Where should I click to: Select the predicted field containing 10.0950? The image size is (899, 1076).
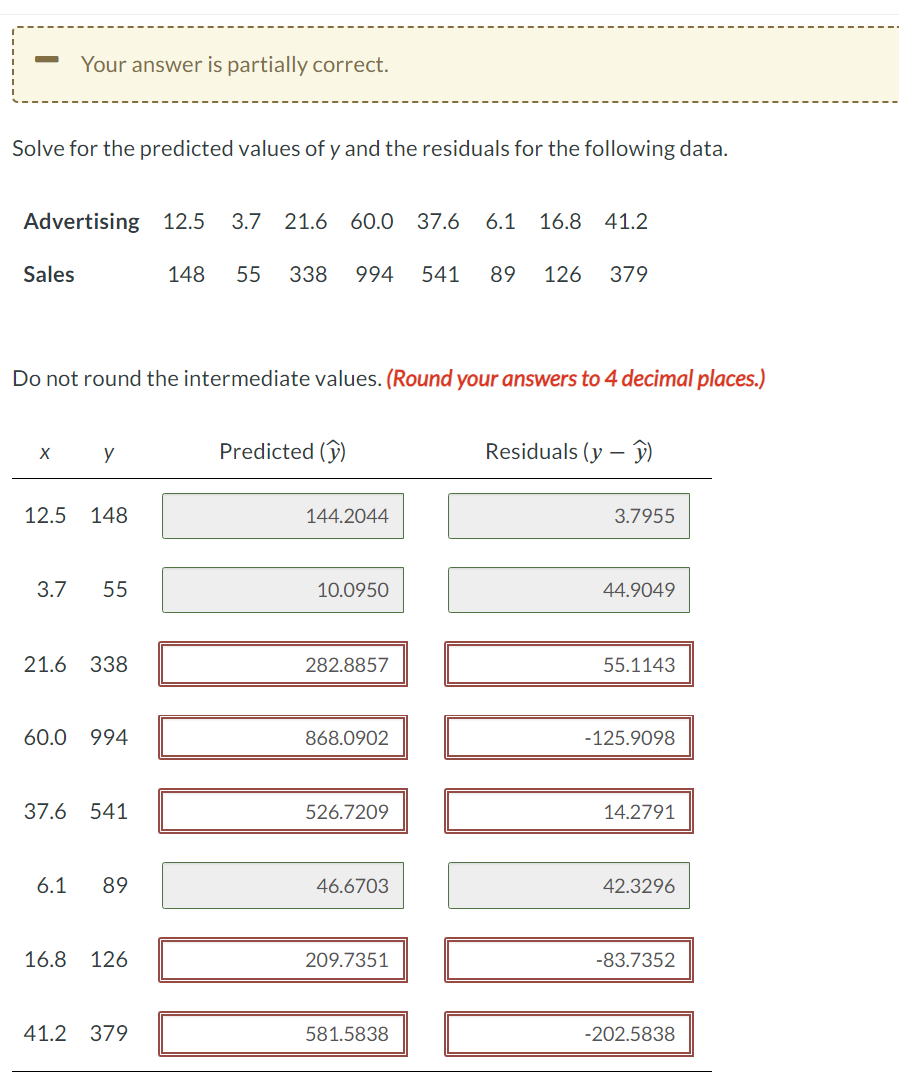(x=283, y=590)
